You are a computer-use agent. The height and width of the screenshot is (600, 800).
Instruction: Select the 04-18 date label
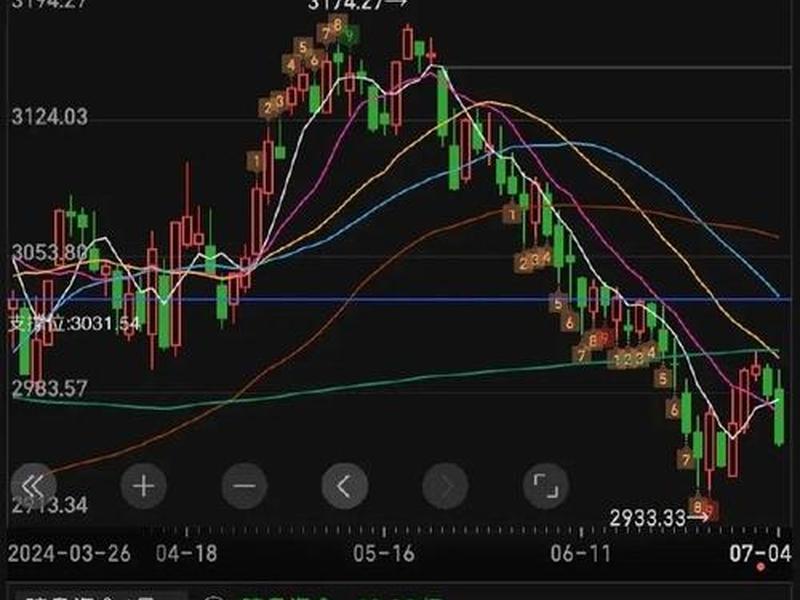tap(187, 554)
